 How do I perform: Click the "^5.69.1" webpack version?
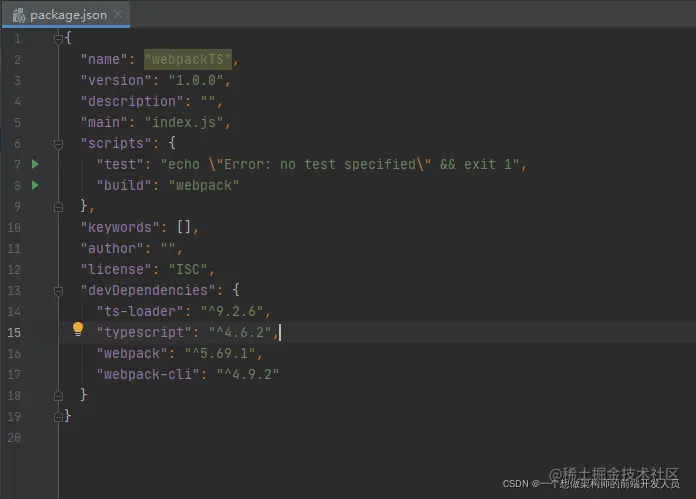[x=220, y=353]
